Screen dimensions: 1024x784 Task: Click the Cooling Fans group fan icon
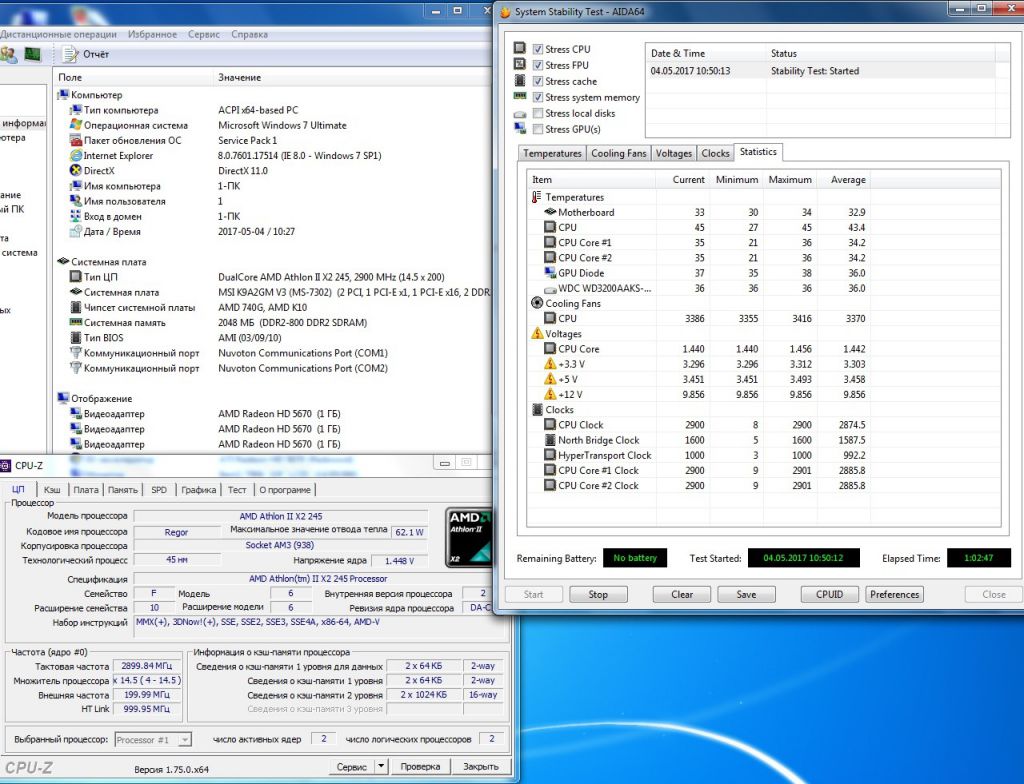[537, 303]
